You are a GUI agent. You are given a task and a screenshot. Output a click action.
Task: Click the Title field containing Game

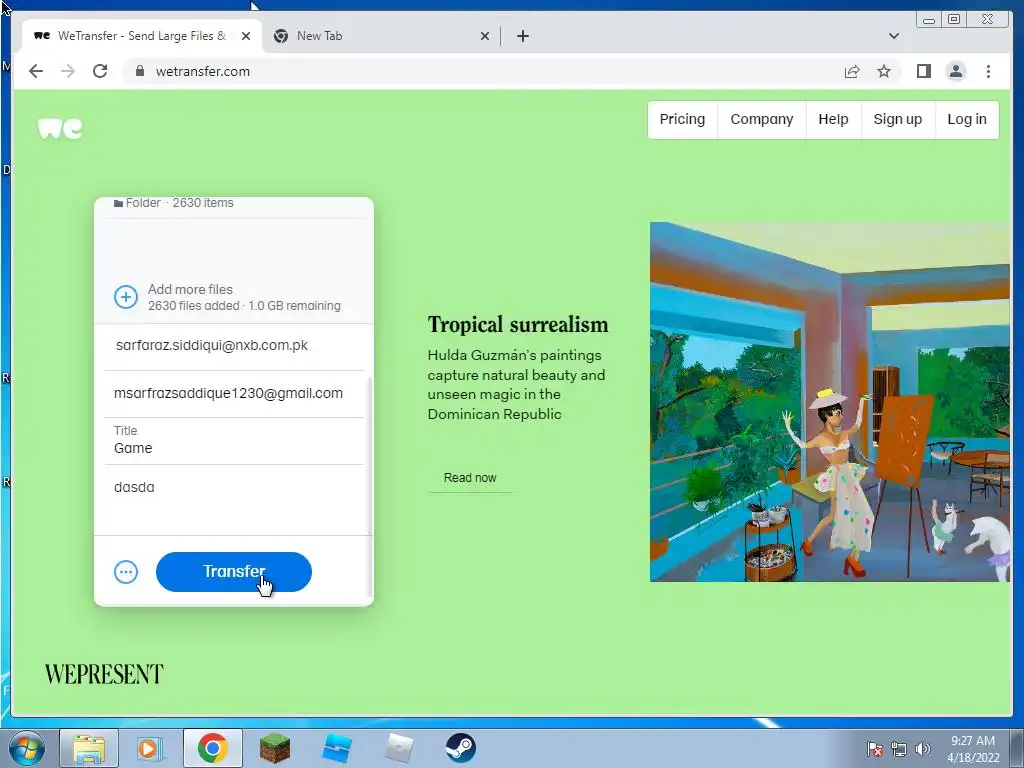[x=234, y=441]
